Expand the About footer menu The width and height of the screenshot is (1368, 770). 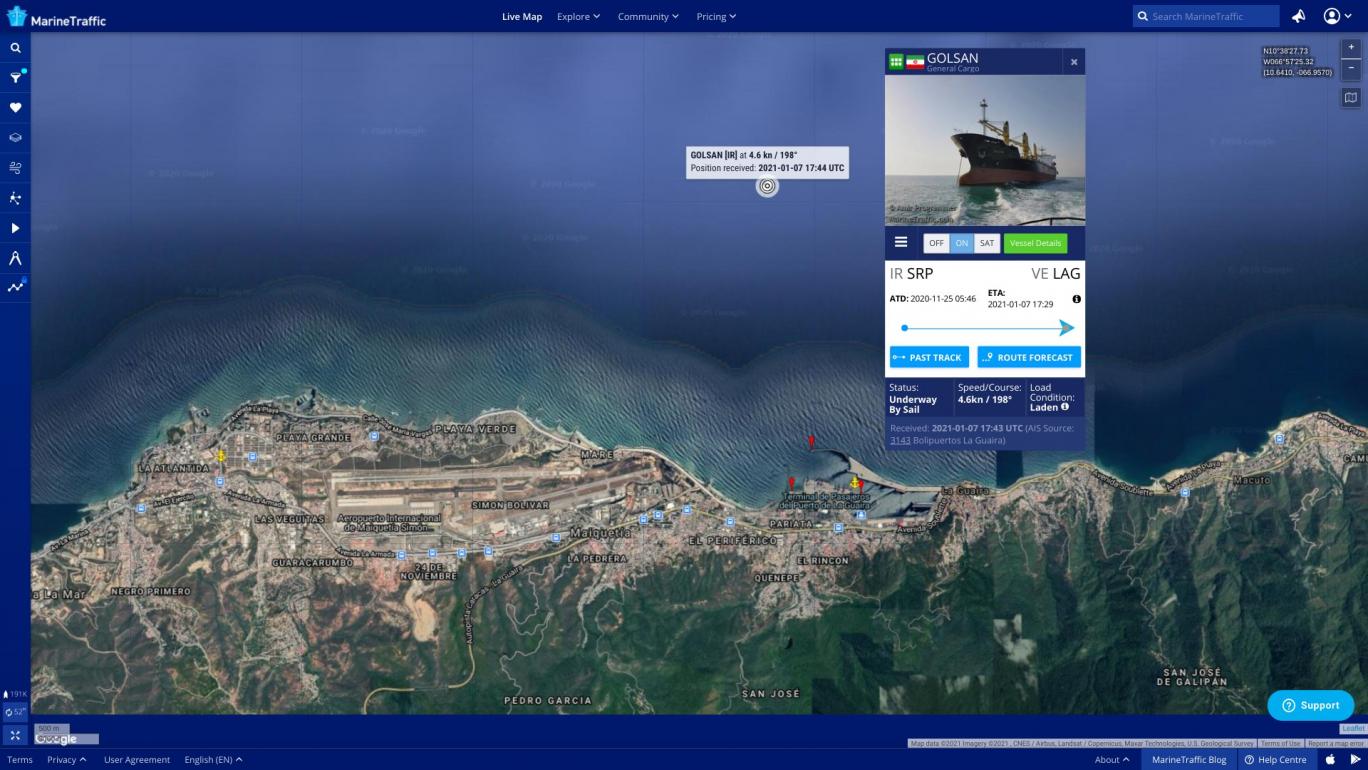pos(1112,760)
